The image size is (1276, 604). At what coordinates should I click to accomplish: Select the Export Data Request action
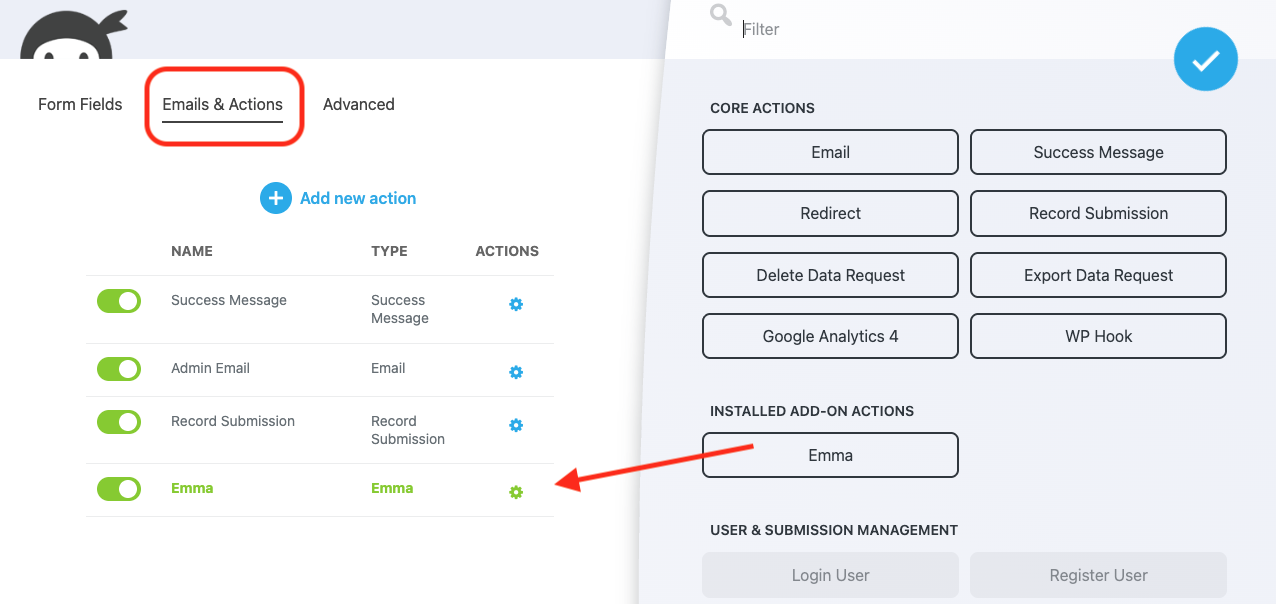pyautogui.click(x=1098, y=275)
